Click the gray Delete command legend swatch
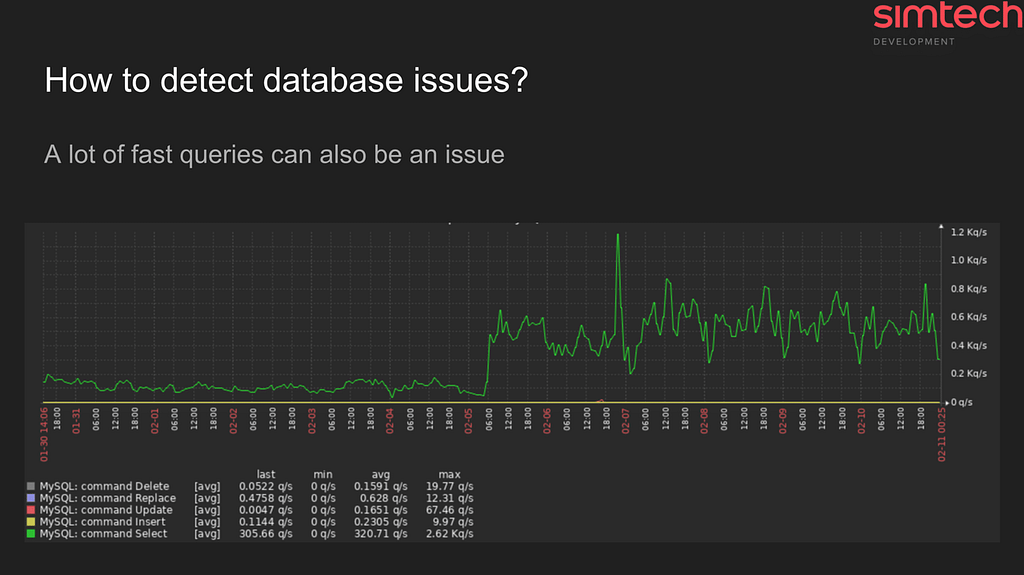Viewport: 1024px width, 575px height. [x=31, y=487]
